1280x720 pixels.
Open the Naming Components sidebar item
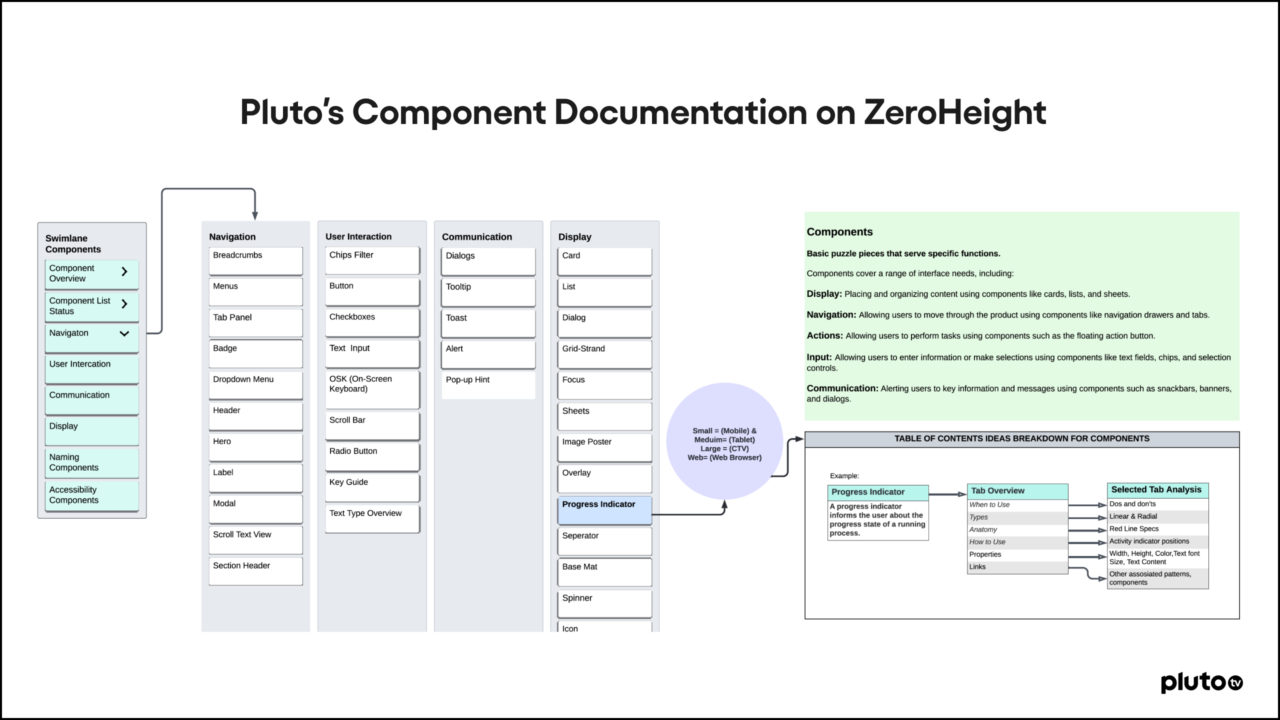click(92, 462)
